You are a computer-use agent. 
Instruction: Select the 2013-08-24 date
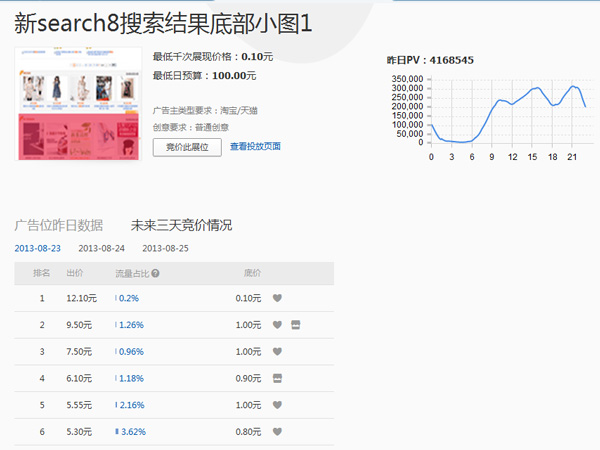click(x=101, y=248)
